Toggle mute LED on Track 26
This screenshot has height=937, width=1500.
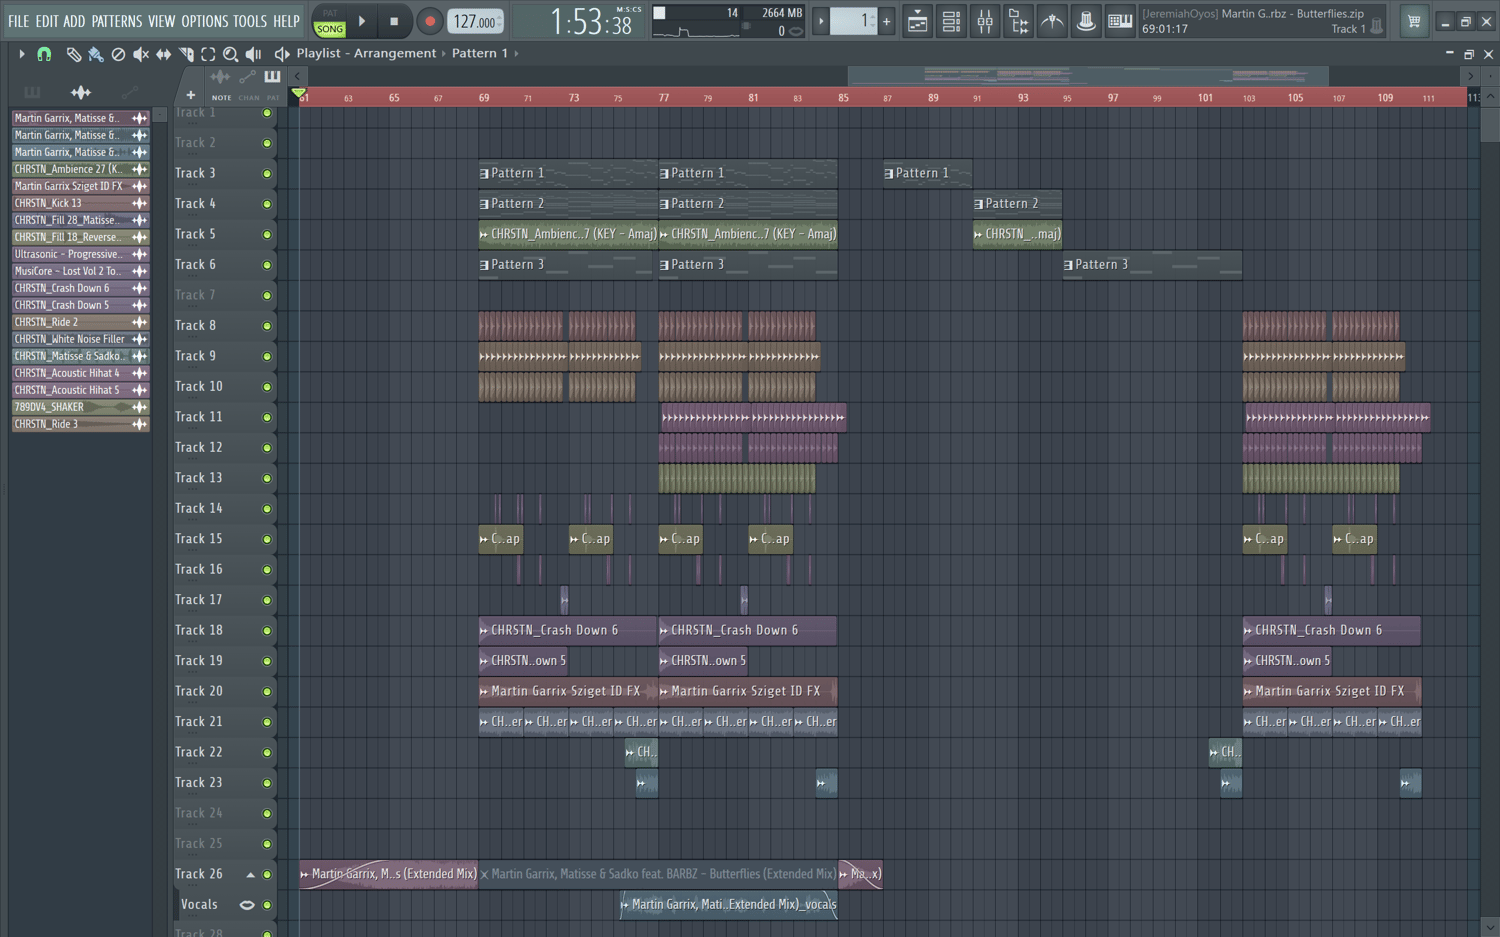coord(267,875)
